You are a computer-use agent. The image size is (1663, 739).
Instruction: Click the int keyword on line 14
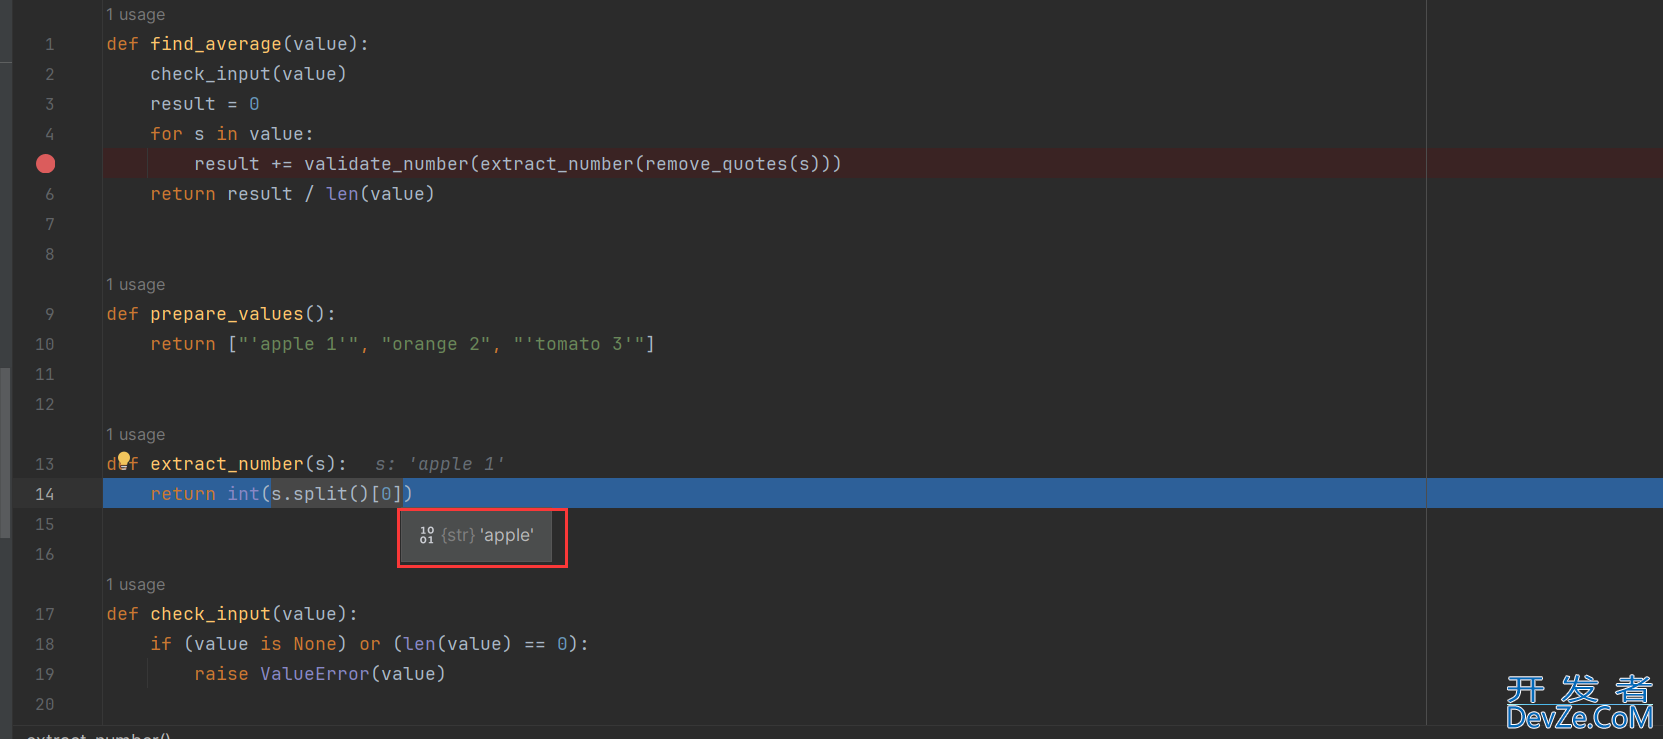pos(243,494)
